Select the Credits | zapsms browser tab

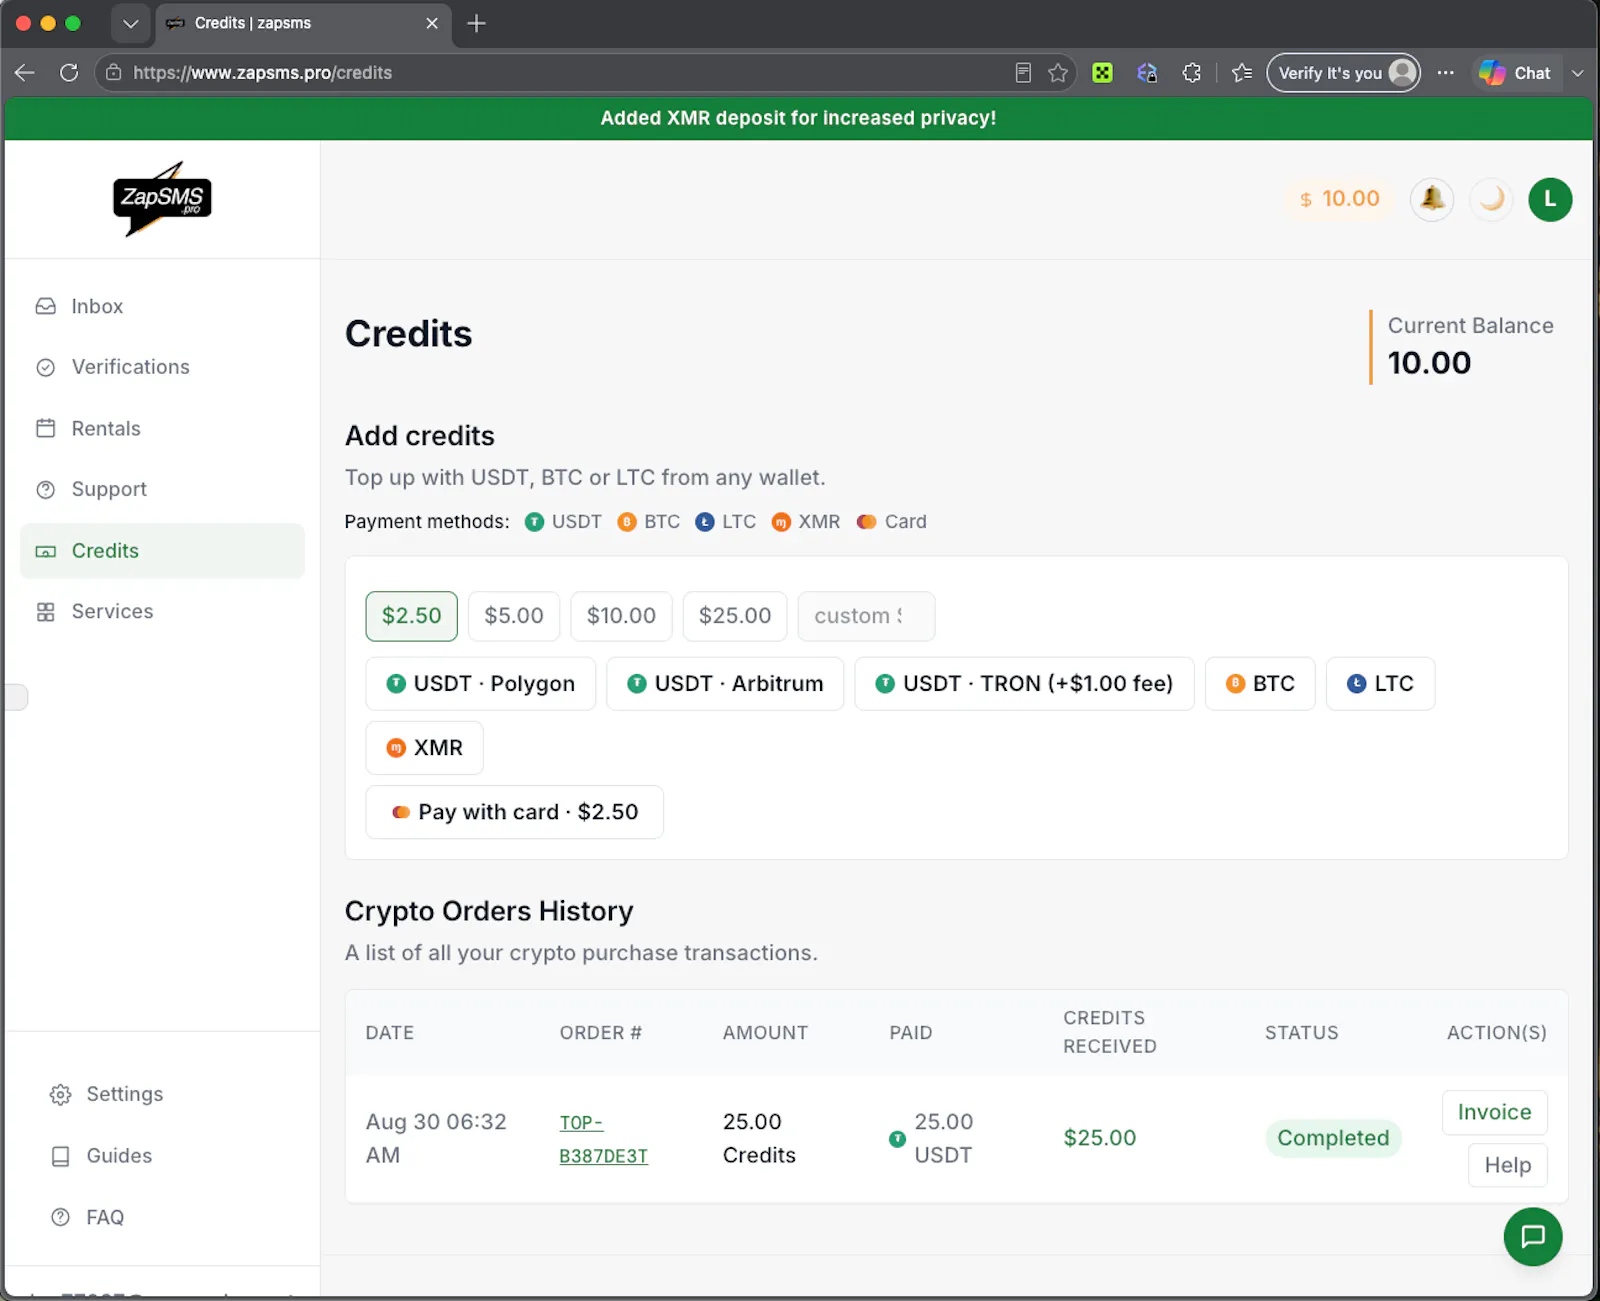point(303,23)
